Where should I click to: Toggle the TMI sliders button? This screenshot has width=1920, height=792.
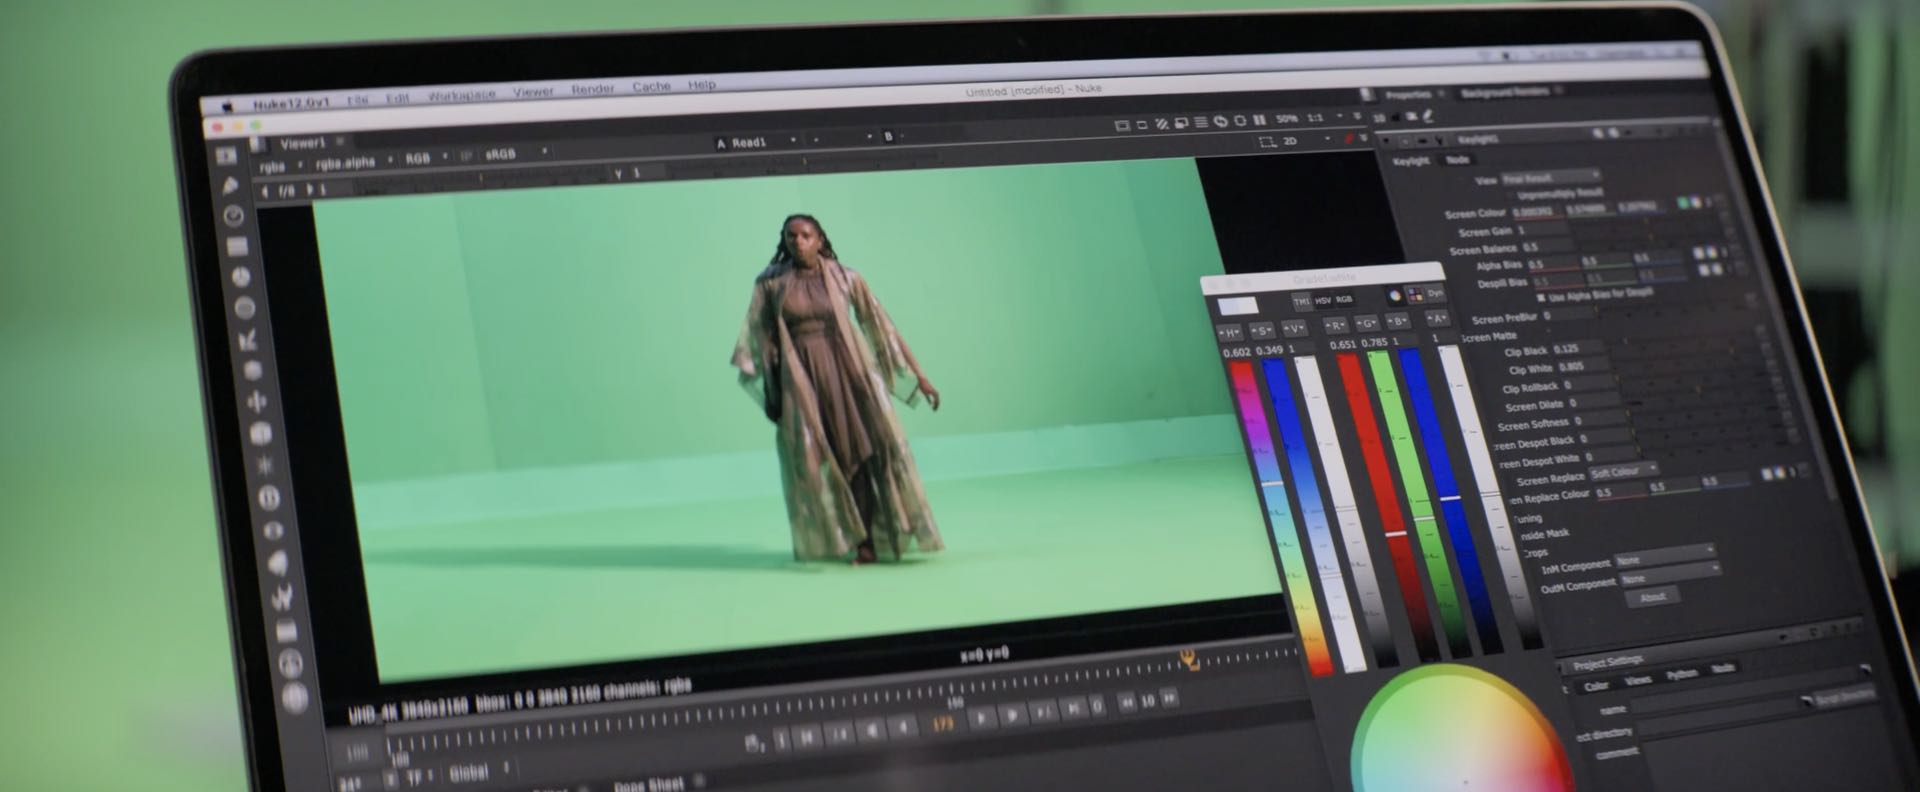[x=1301, y=301]
